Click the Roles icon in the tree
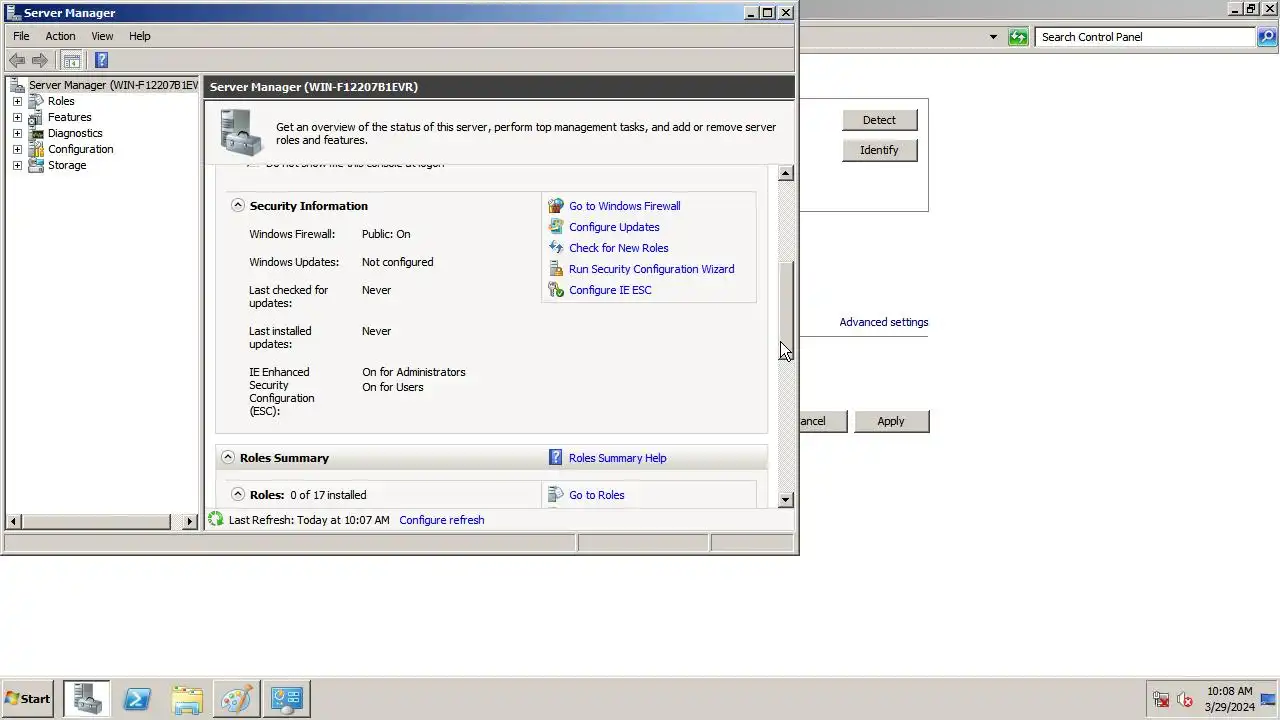The width and height of the screenshot is (1280, 720). coord(36,101)
